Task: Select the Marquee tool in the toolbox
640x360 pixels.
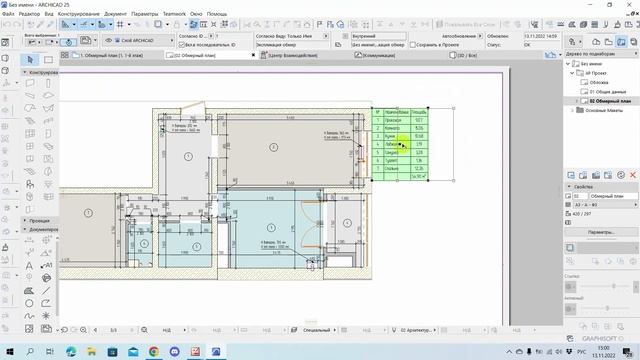Action: point(48,60)
